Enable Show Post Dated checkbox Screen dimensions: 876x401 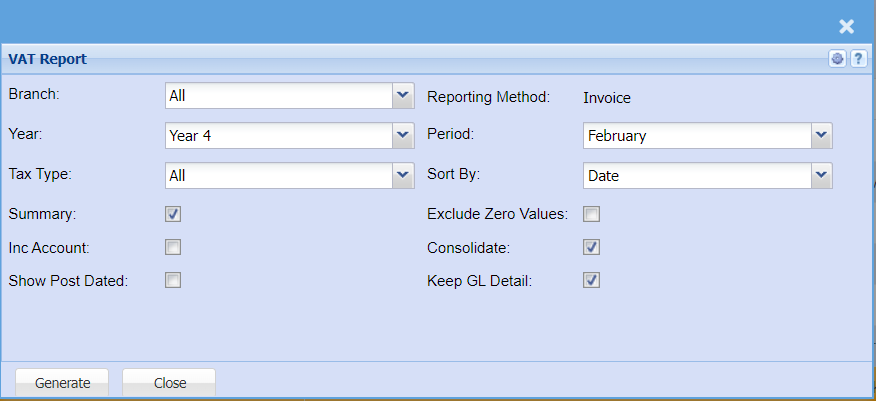(173, 280)
